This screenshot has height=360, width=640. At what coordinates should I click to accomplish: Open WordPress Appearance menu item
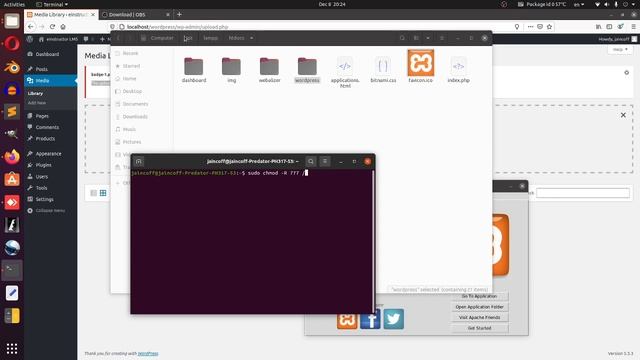click(x=50, y=153)
